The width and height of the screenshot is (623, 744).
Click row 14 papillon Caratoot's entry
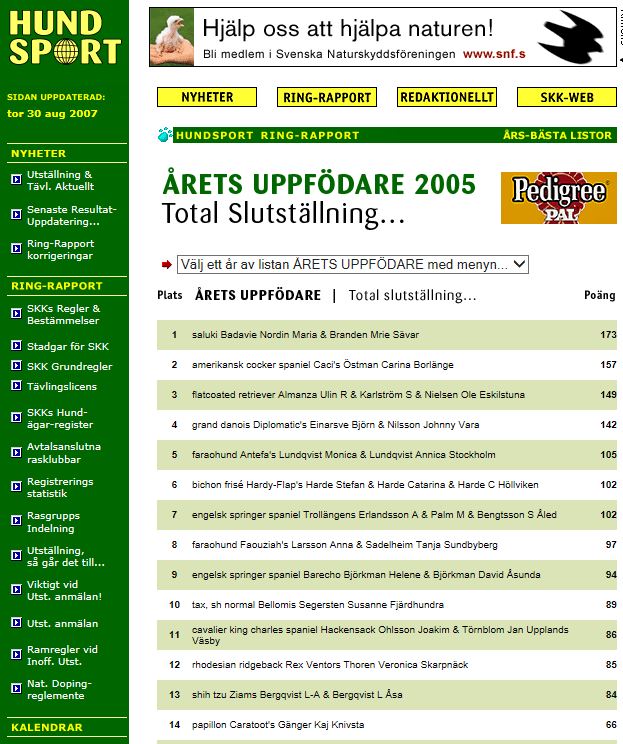tap(387, 725)
